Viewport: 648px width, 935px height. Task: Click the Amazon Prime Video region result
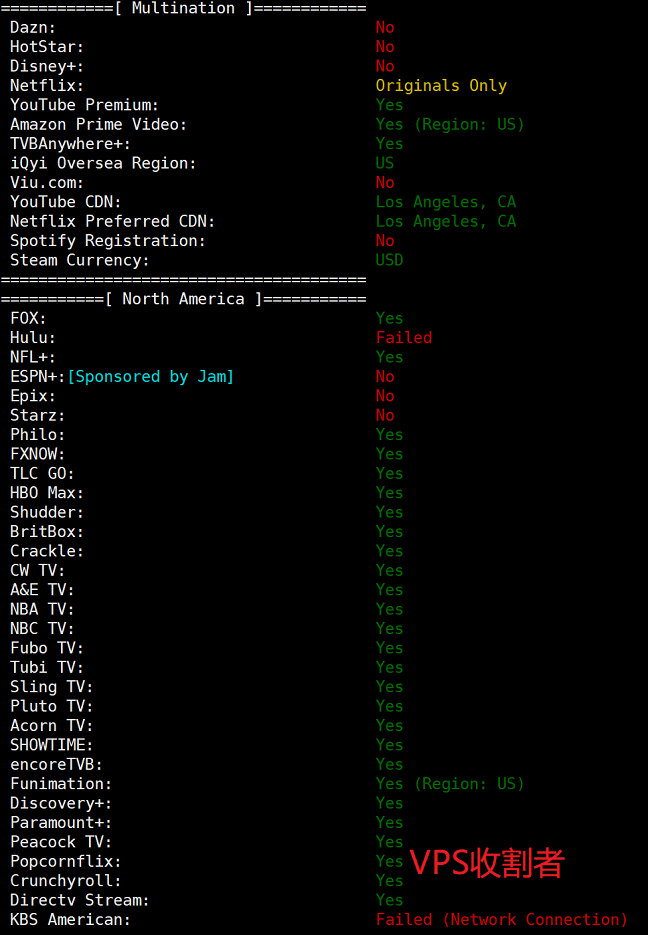(450, 125)
